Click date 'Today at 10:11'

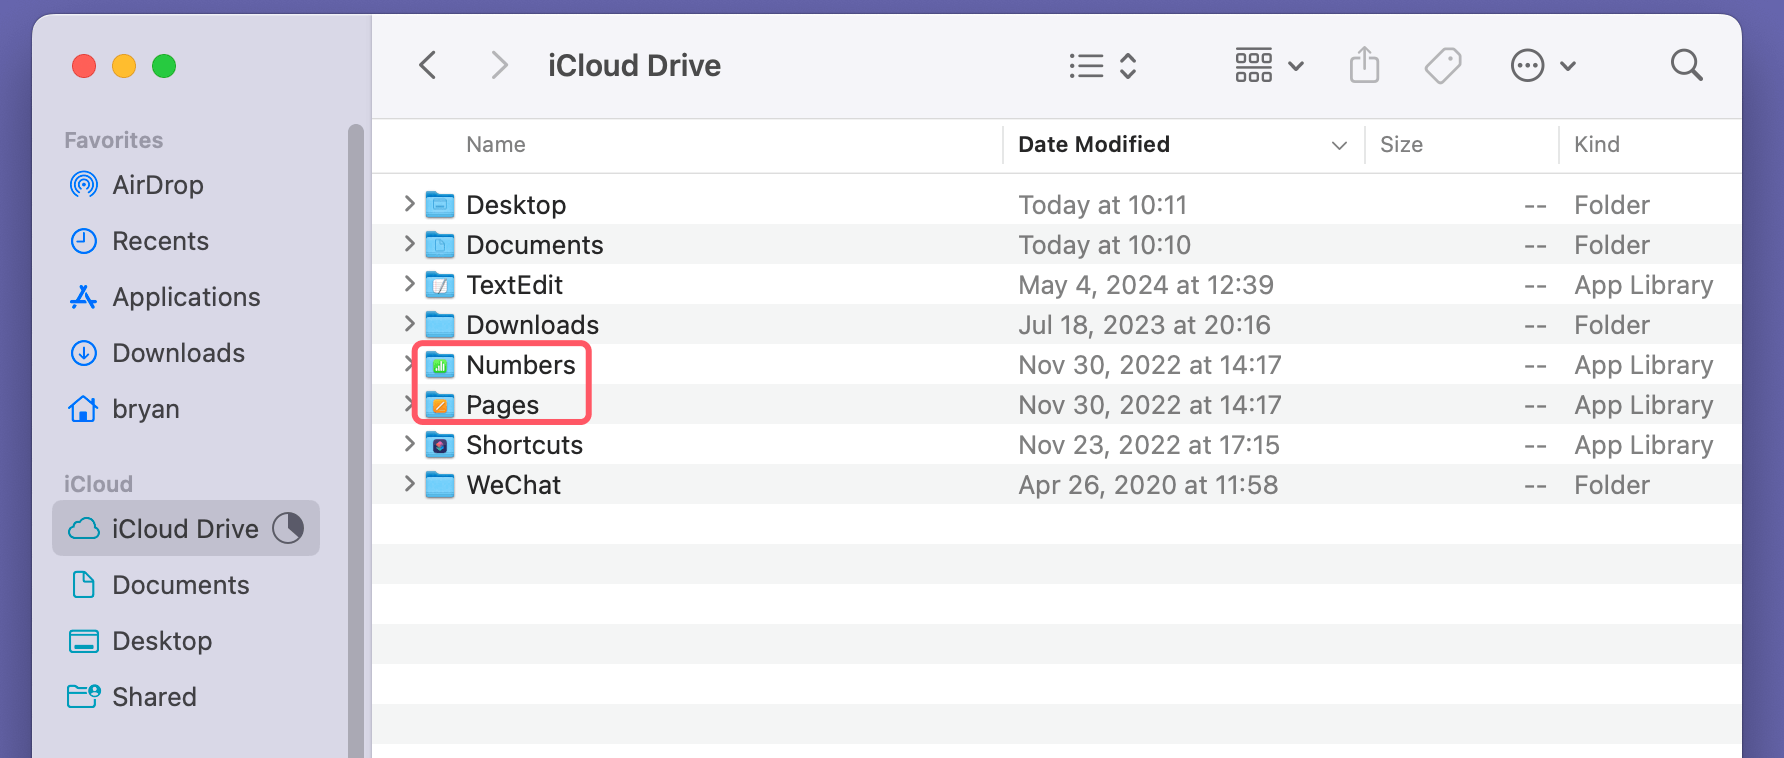pyautogui.click(x=1103, y=205)
